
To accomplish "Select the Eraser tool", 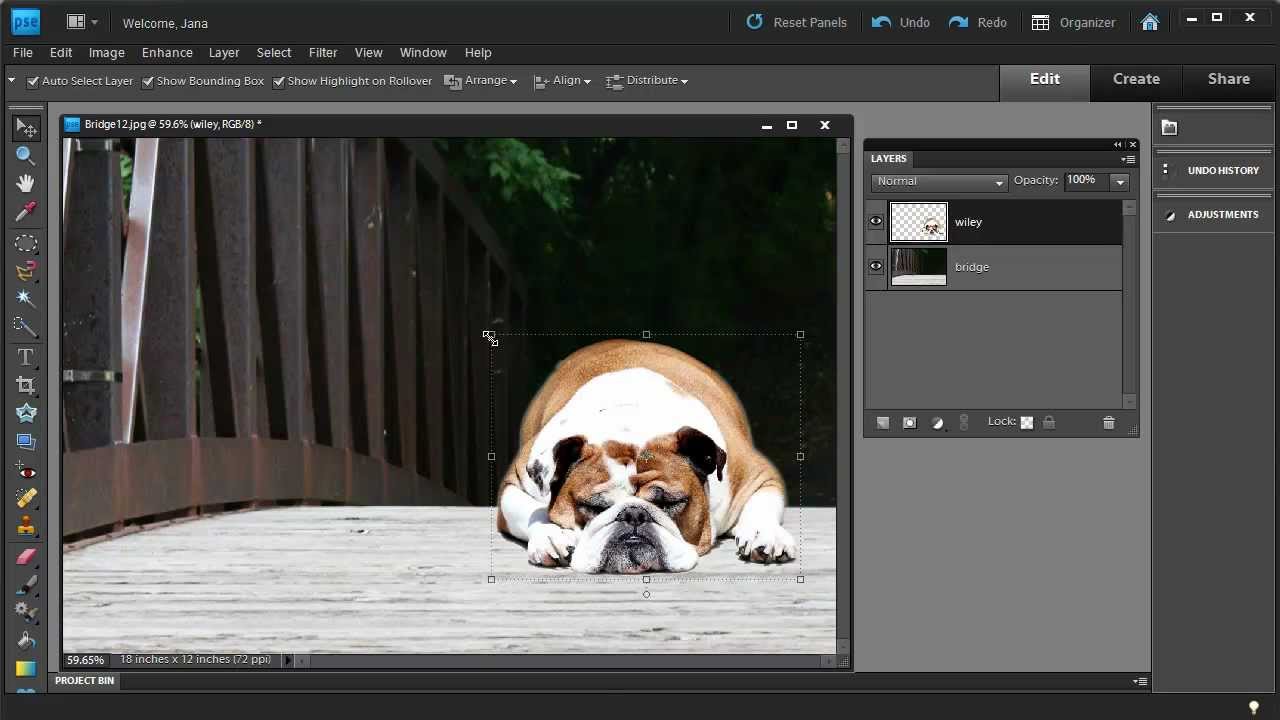I will pos(26,558).
